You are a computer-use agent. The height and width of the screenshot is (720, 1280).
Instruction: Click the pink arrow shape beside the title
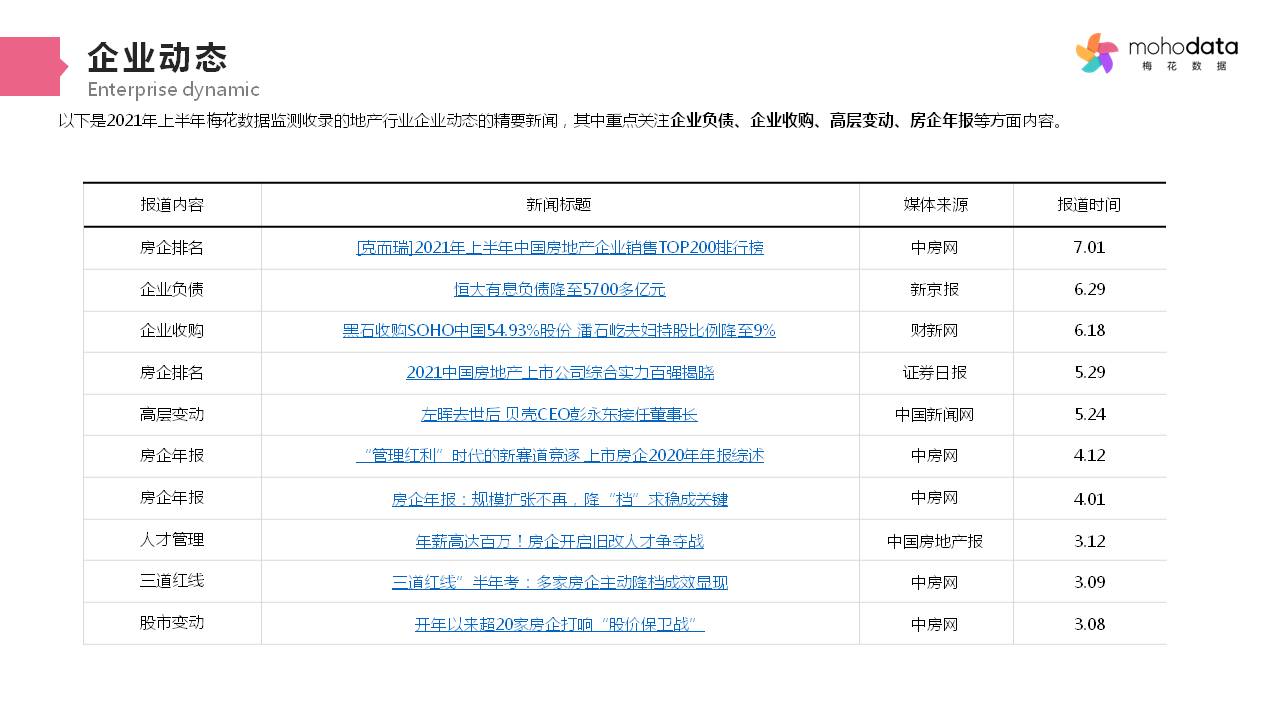click(33, 66)
